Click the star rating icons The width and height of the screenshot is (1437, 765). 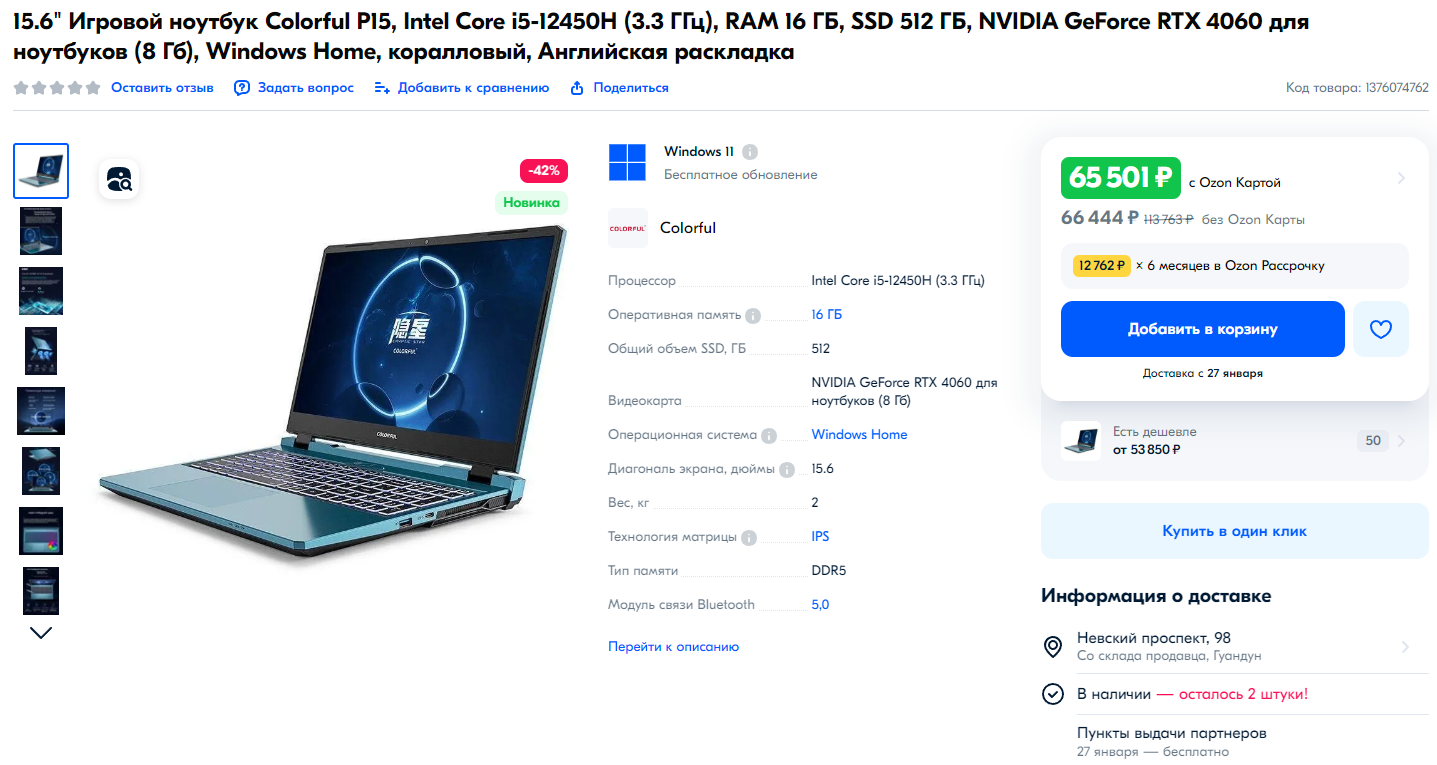click(57, 88)
